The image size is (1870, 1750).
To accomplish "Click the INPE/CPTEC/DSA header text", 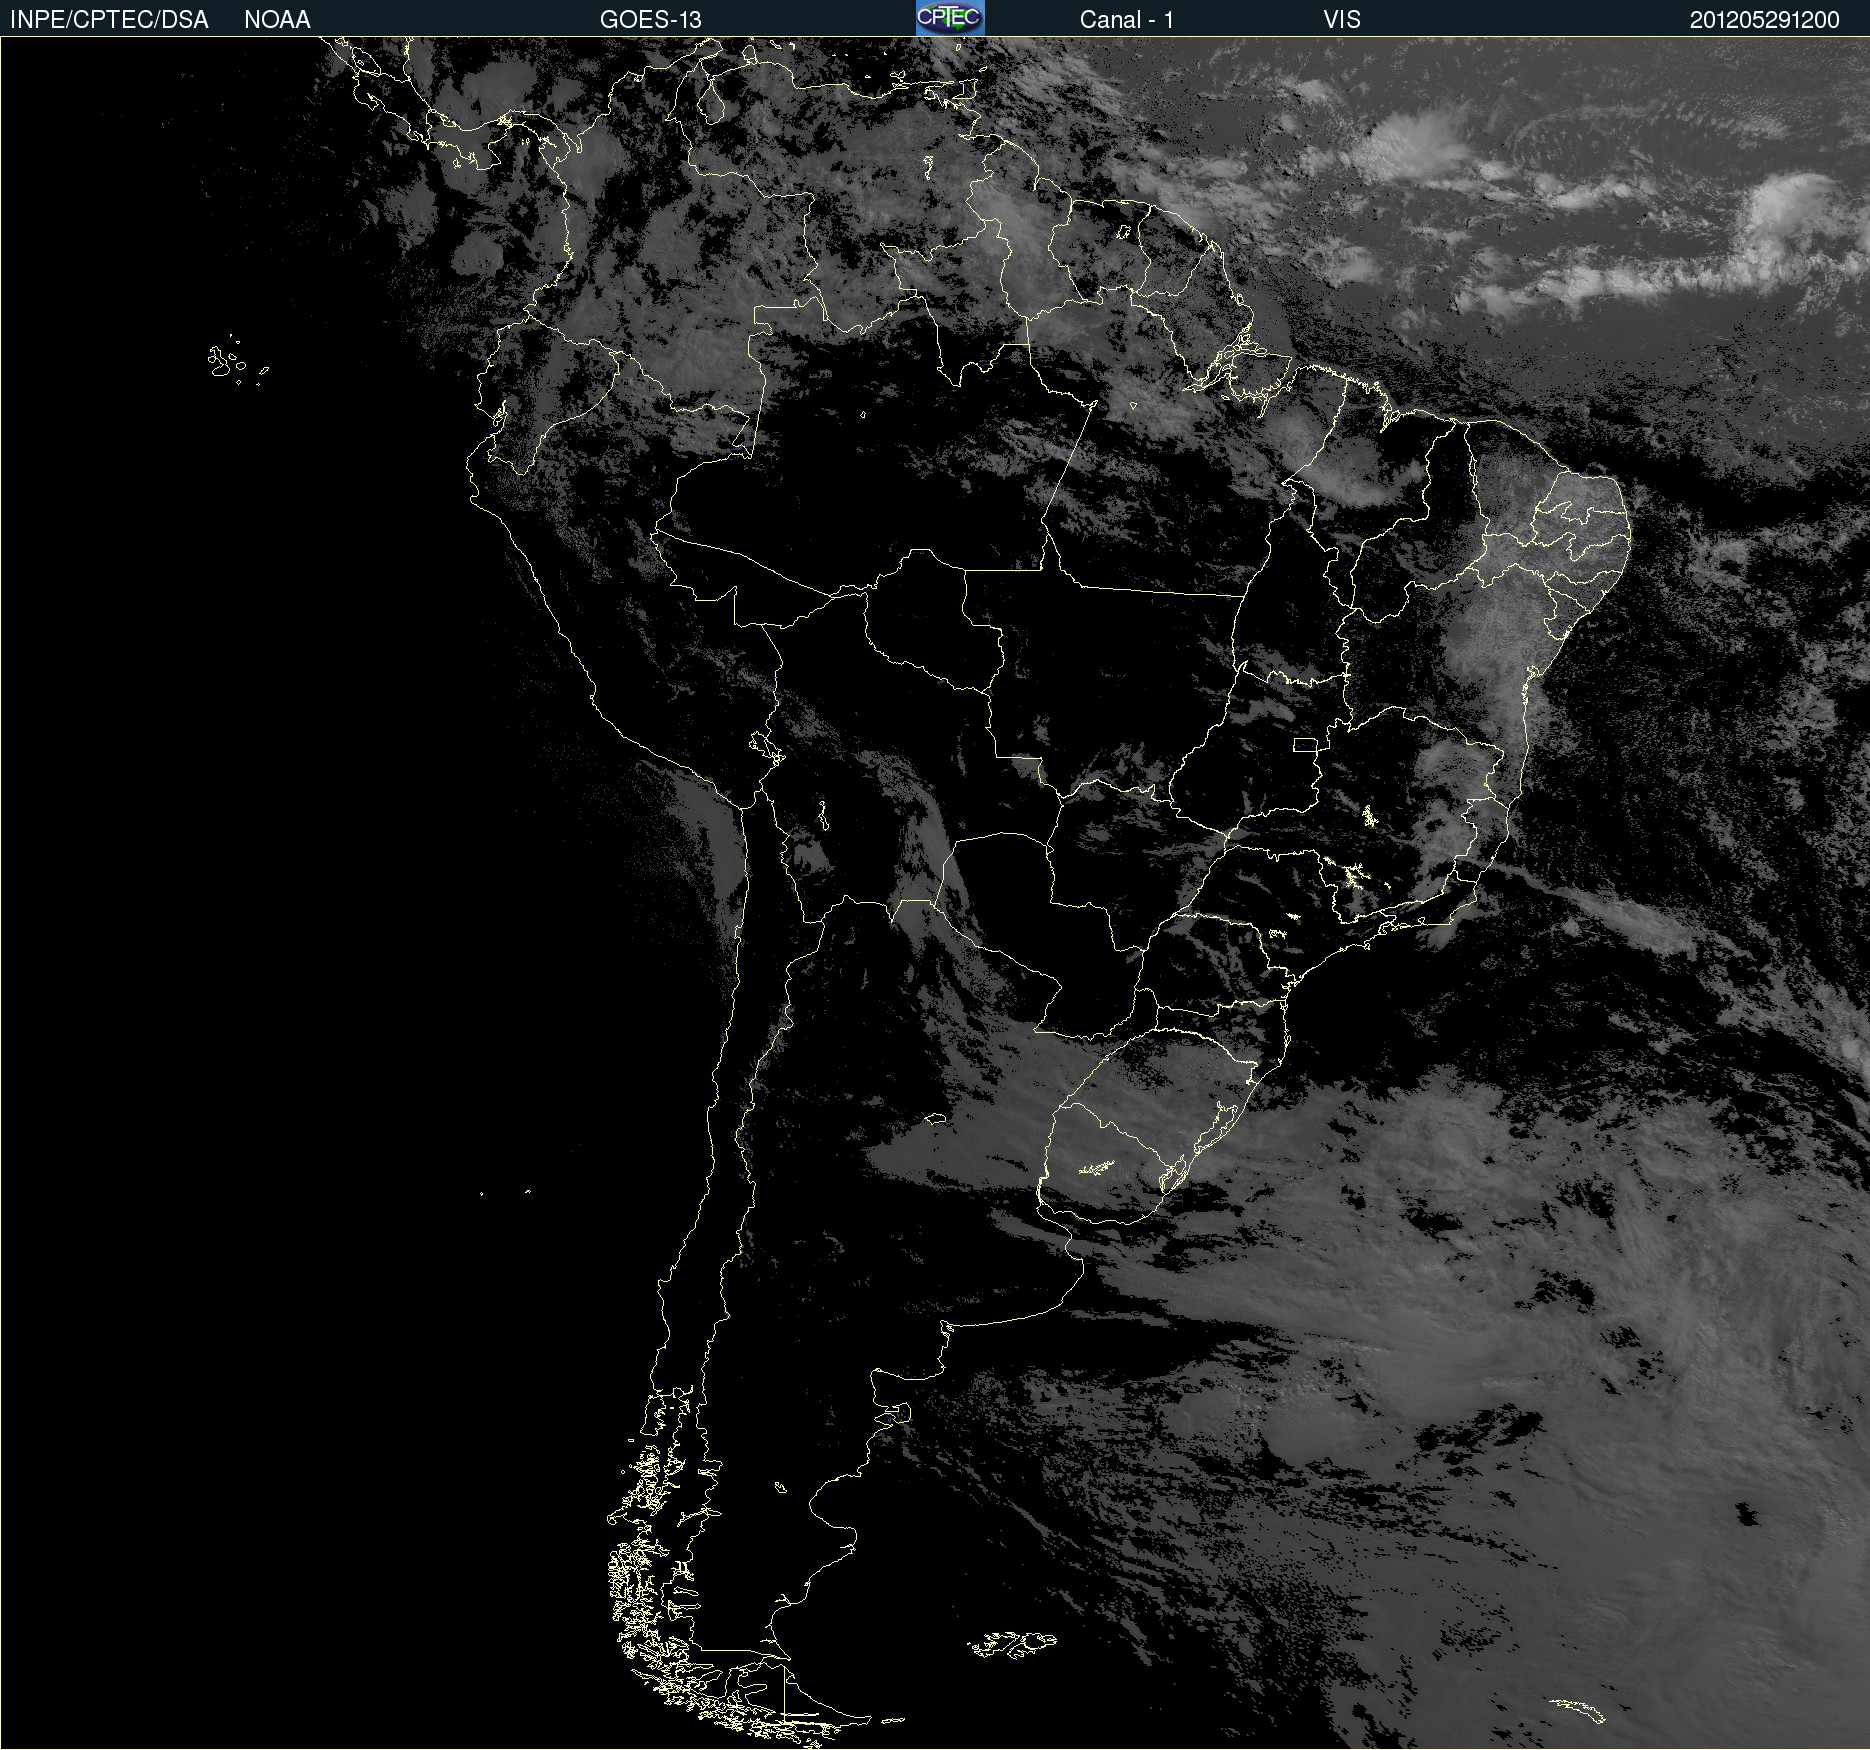I will point(109,20).
